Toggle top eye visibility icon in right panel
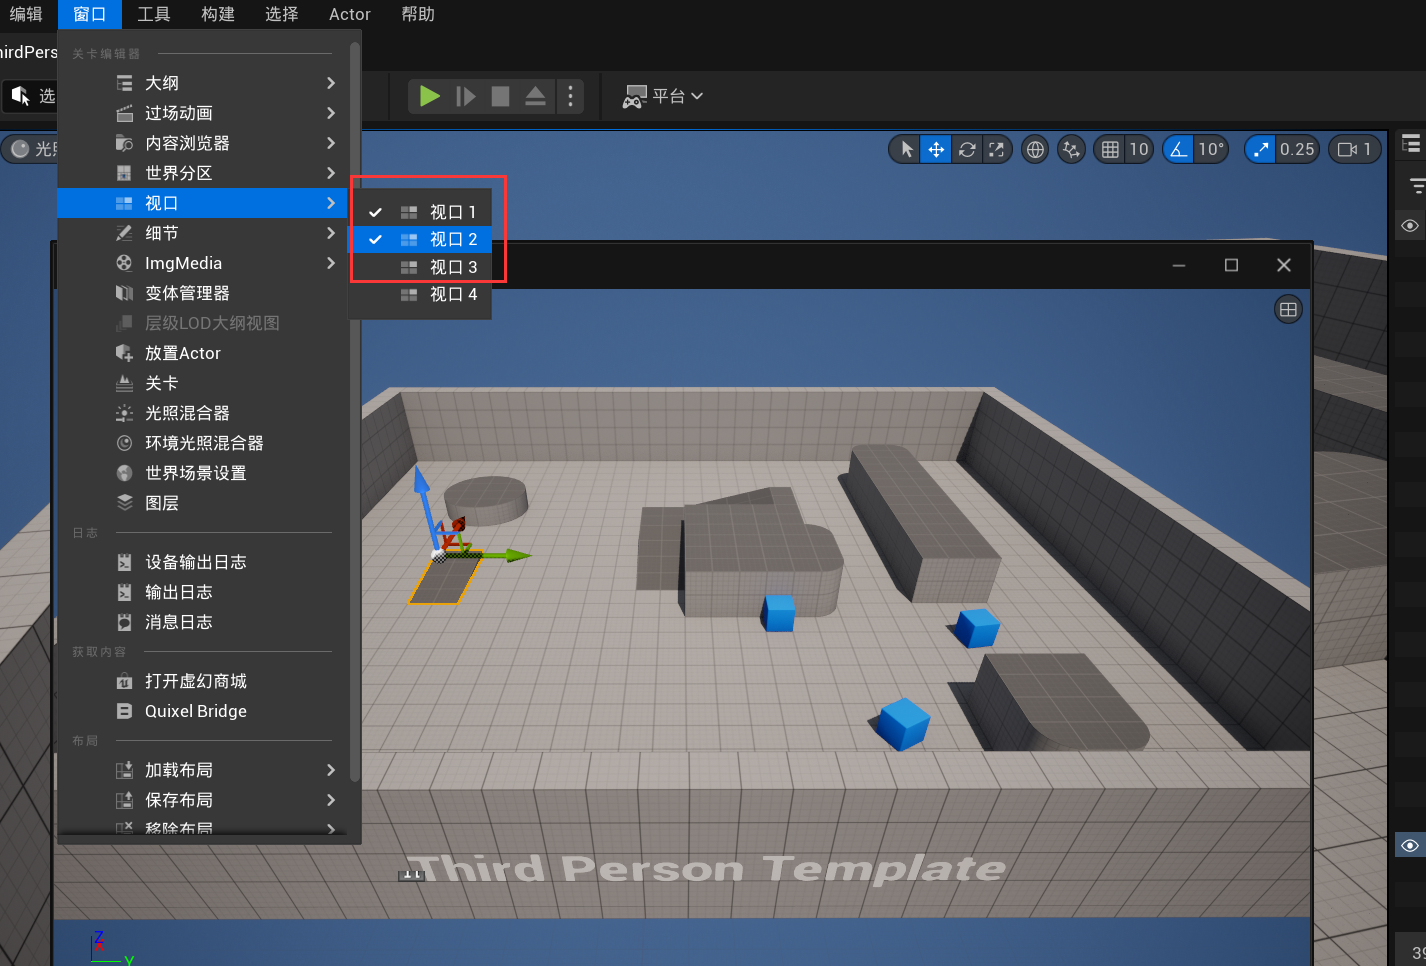 [x=1410, y=225]
